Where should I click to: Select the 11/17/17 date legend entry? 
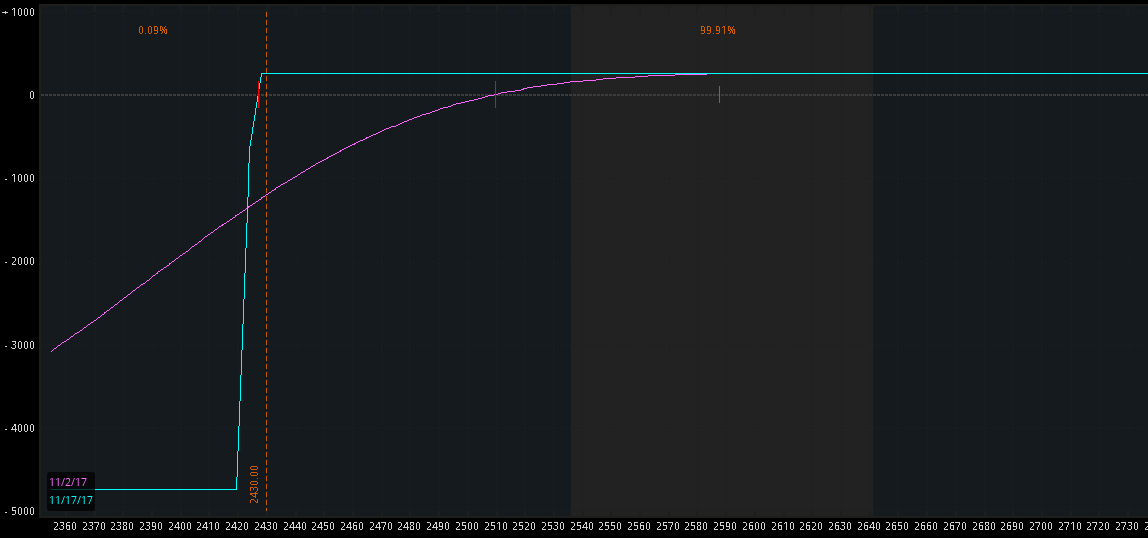pyautogui.click(x=71, y=500)
